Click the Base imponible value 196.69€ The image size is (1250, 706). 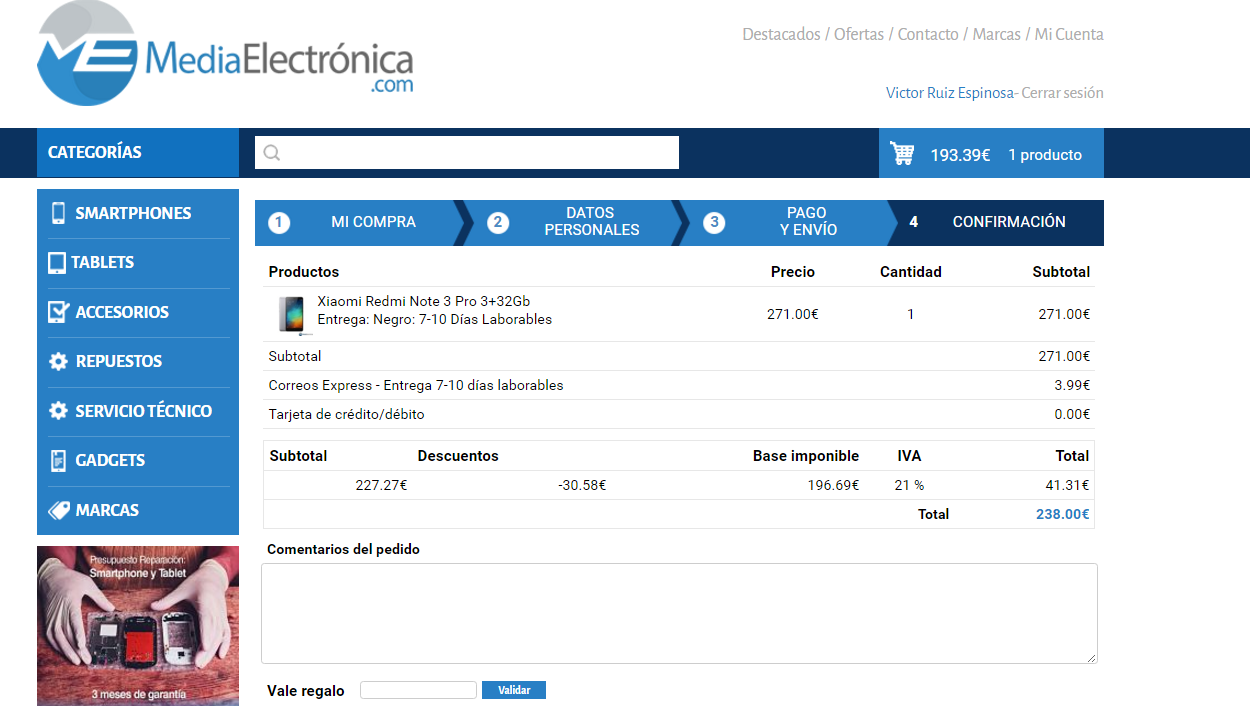[834, 485]
